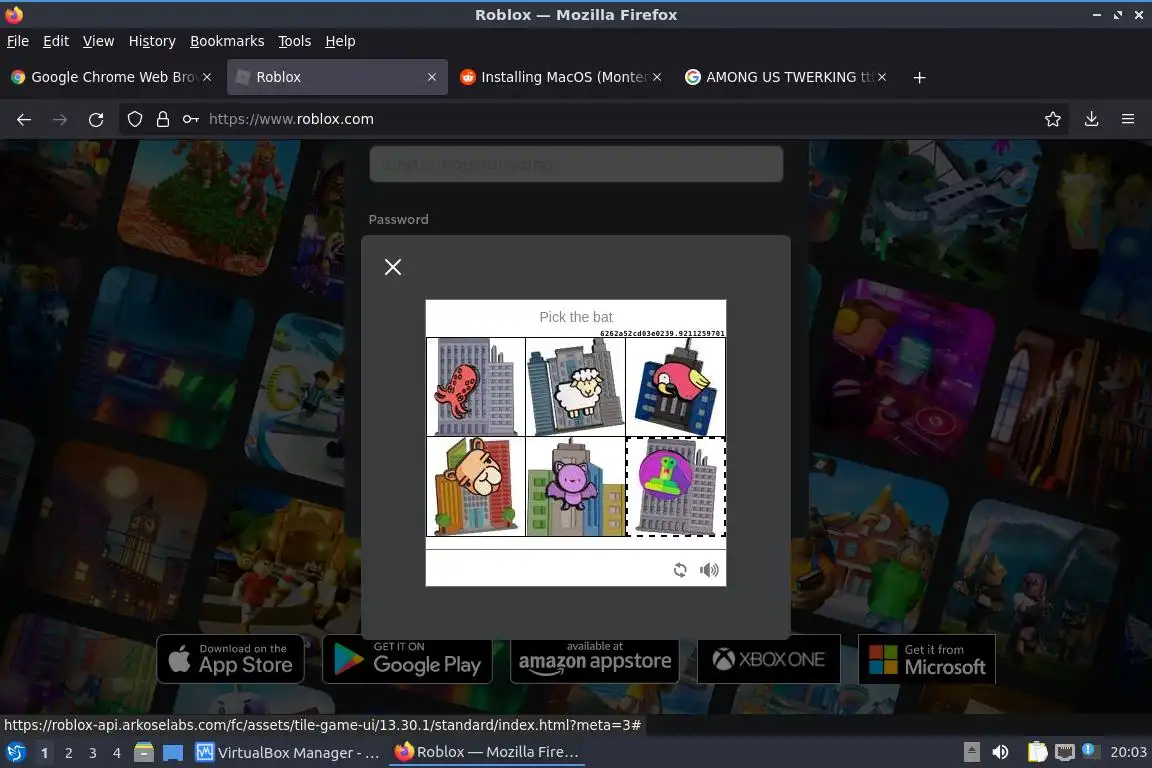
Task: Click the forward navigation arrow
Action: (x=60, y=119)
